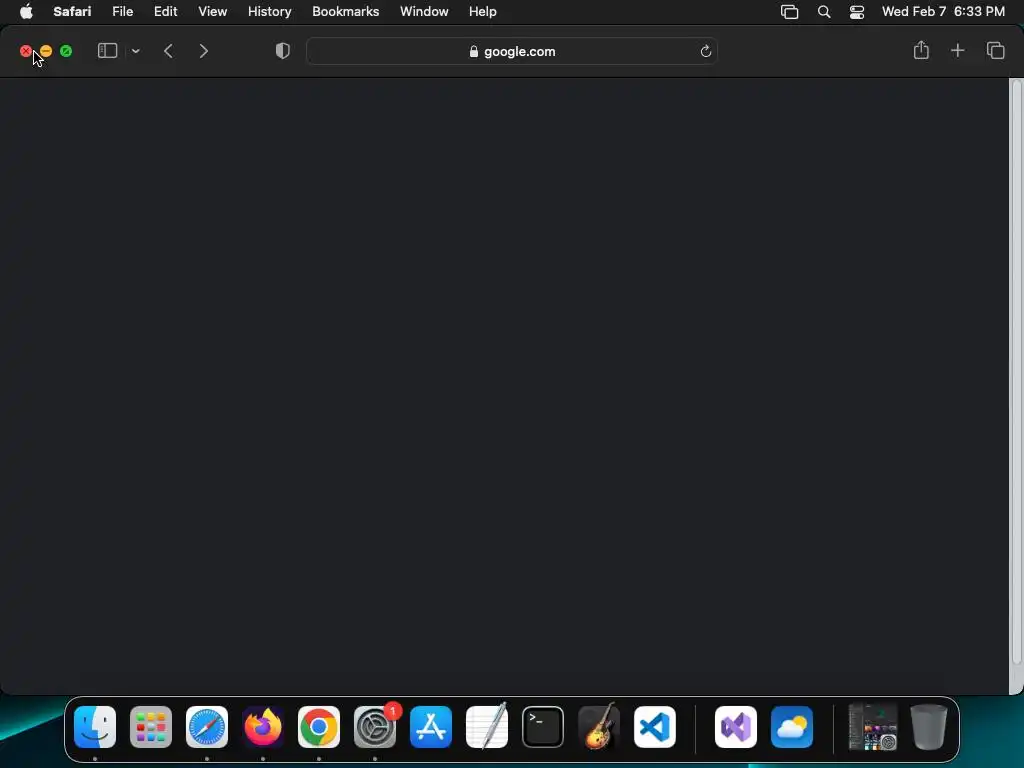Click the green full screen window button
The width and height of the screenshot is (1024, 768).
66,51
